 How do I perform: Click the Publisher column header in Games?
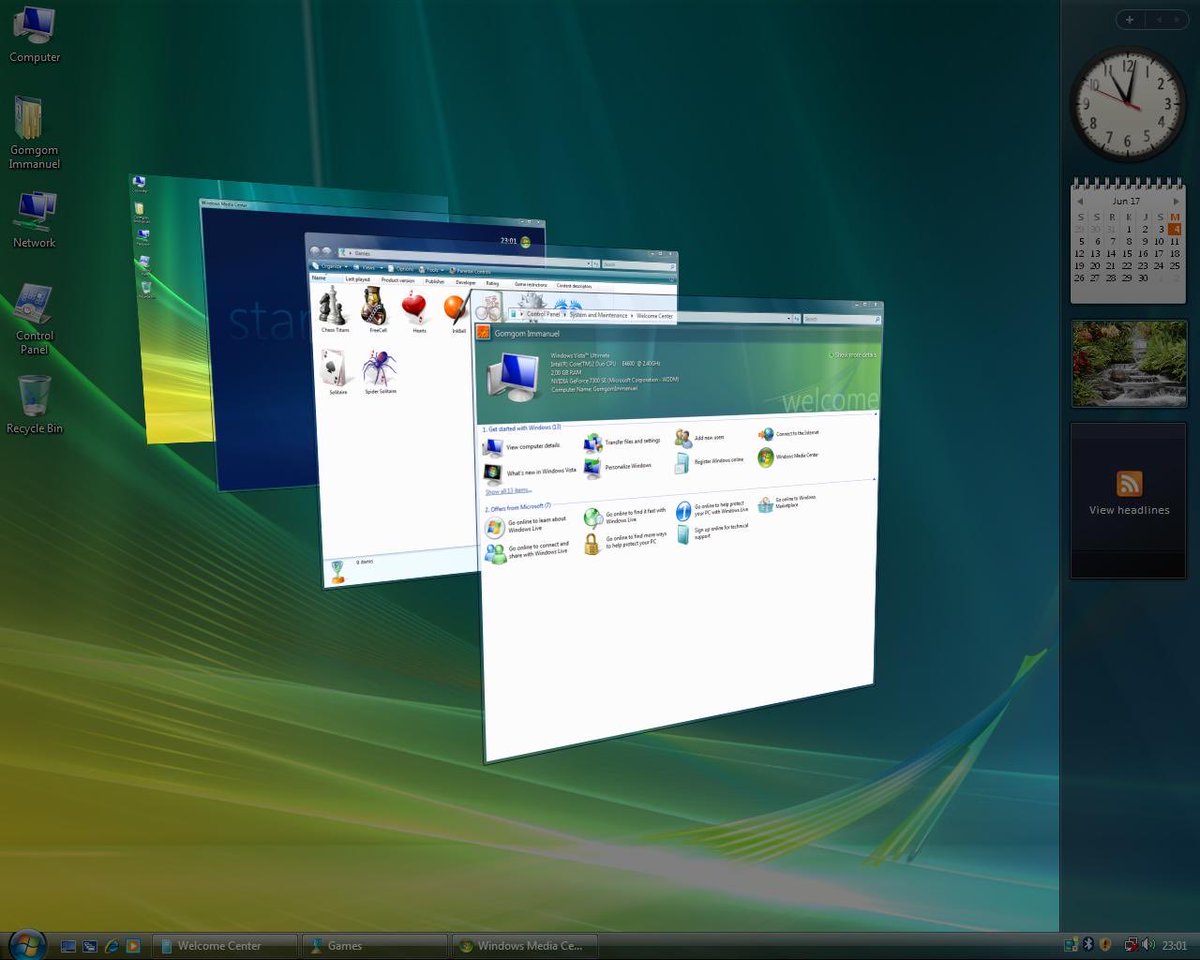click(x=434, y=281)
